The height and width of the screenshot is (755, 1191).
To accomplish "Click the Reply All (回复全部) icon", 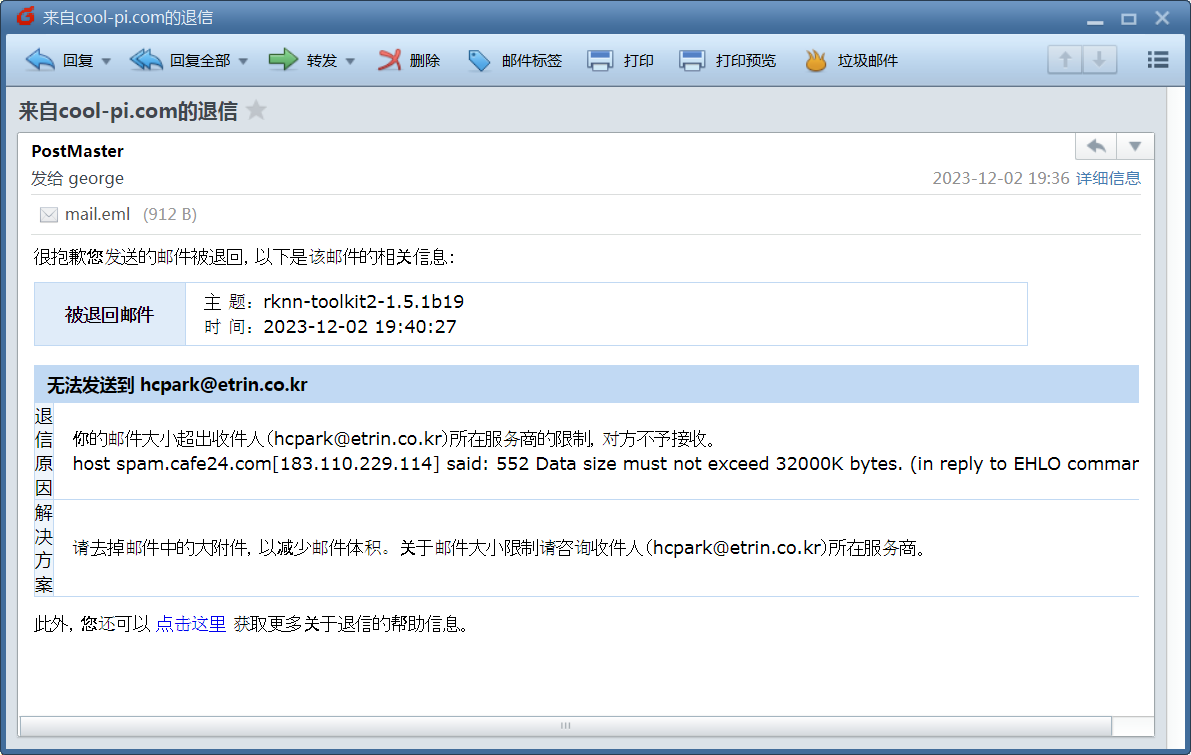I will [146, 60].
